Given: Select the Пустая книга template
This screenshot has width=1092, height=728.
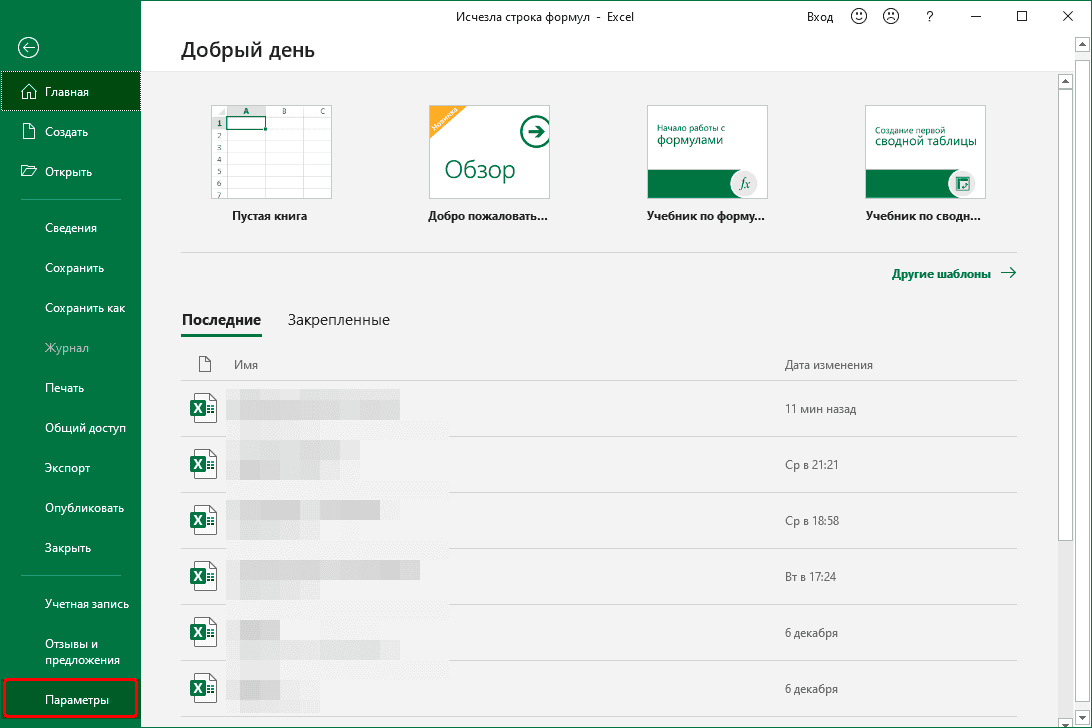Looking at the screenshot, I should coord(270,151).
